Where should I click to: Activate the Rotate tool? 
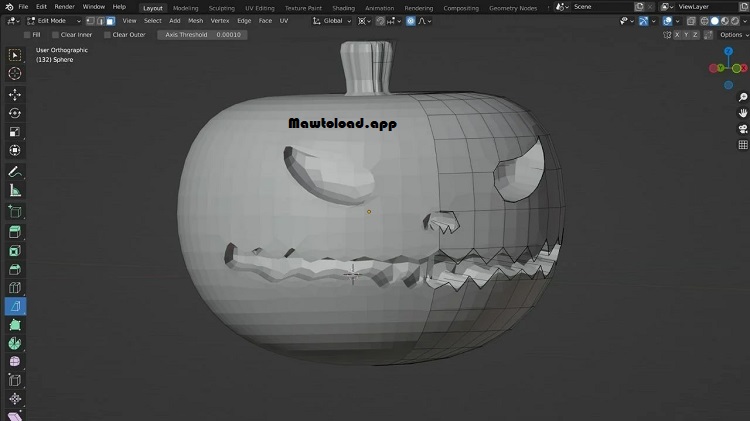[15, 113]
